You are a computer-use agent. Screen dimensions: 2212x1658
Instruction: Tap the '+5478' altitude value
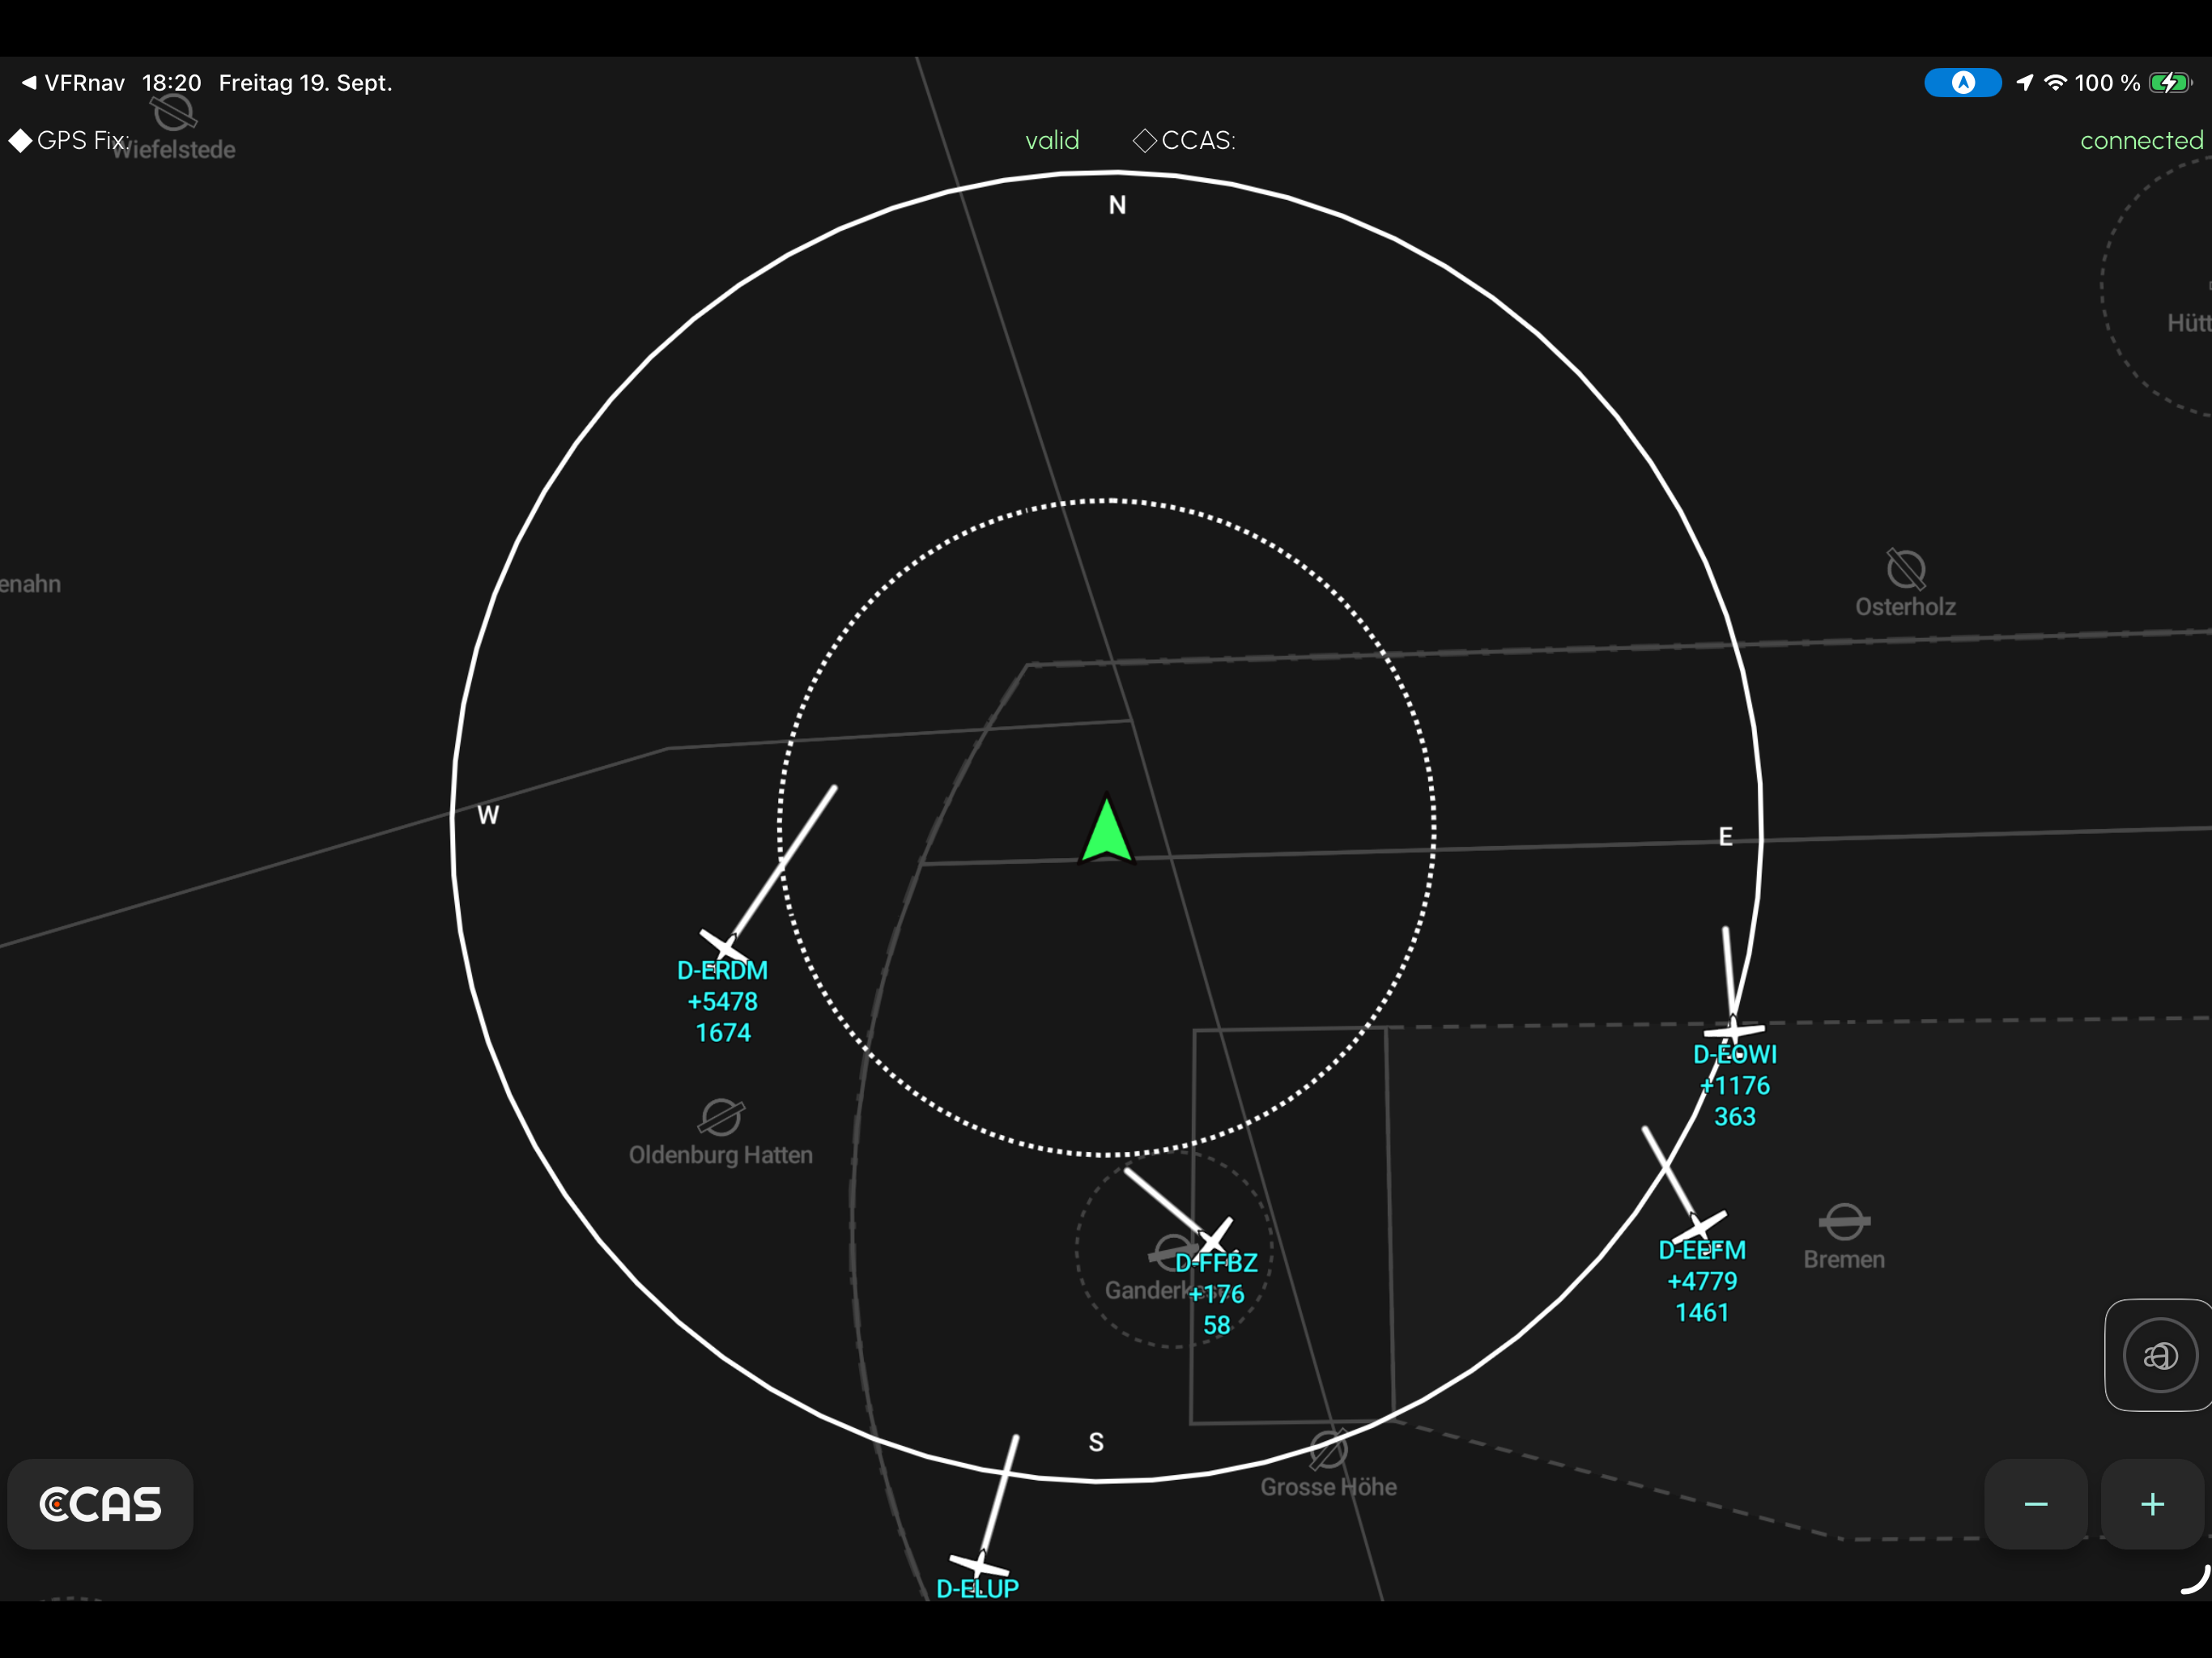click(x=722, y=1001)
